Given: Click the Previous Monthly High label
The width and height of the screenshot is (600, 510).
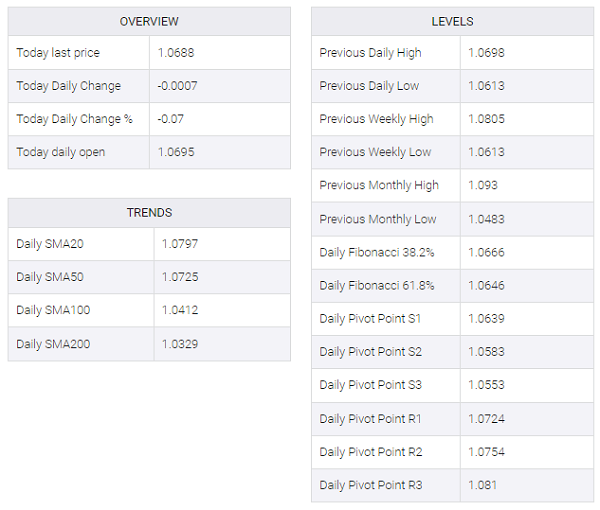Looking at the screenshot, I should (379, 185).
